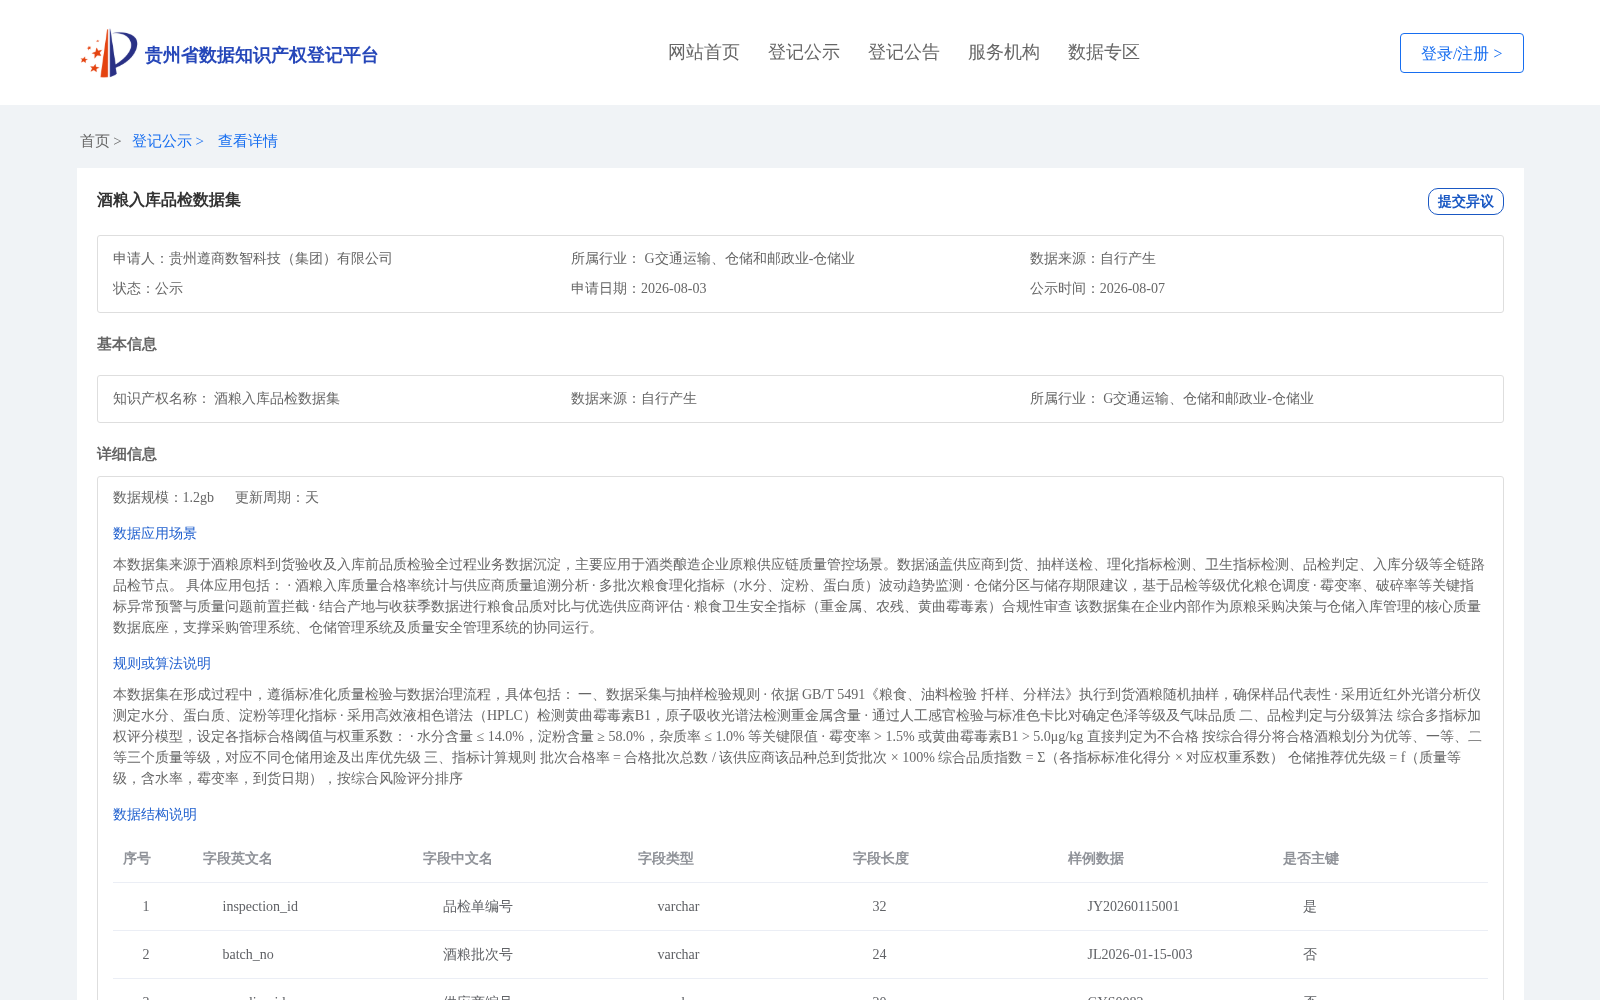Click the 公示时间：2026-08-07 text
Image resolution: width=1600 pixels, height=1000 pixels.
tap(1097, 288)
